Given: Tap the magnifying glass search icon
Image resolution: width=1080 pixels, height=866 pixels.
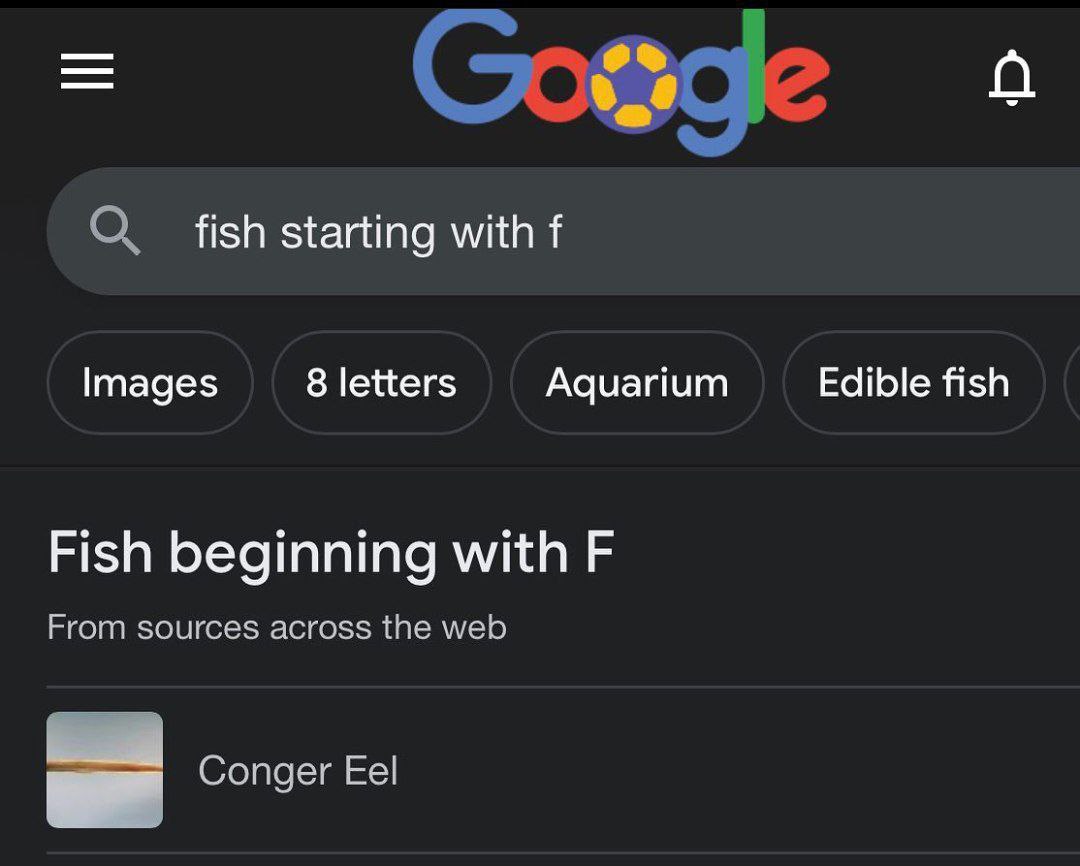Looking at the screenshot, I should pyautogui.click(x=115, y=232).
